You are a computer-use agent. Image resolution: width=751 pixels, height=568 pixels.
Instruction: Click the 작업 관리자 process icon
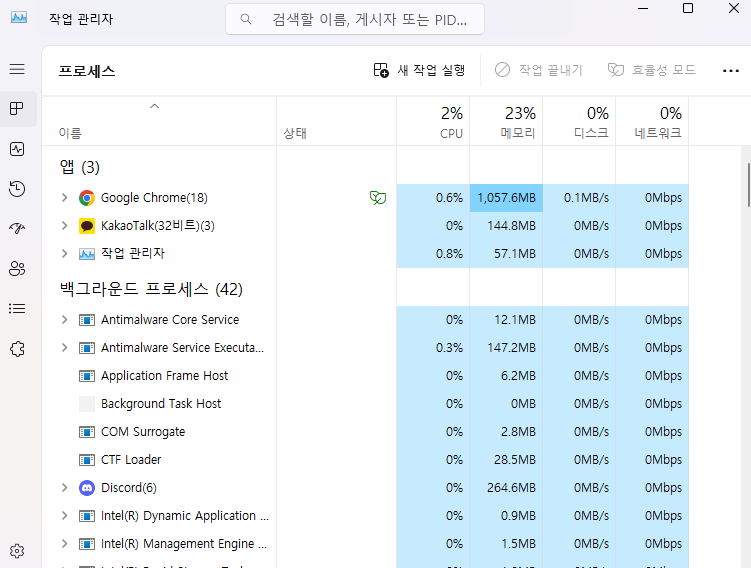click(87, 254)
